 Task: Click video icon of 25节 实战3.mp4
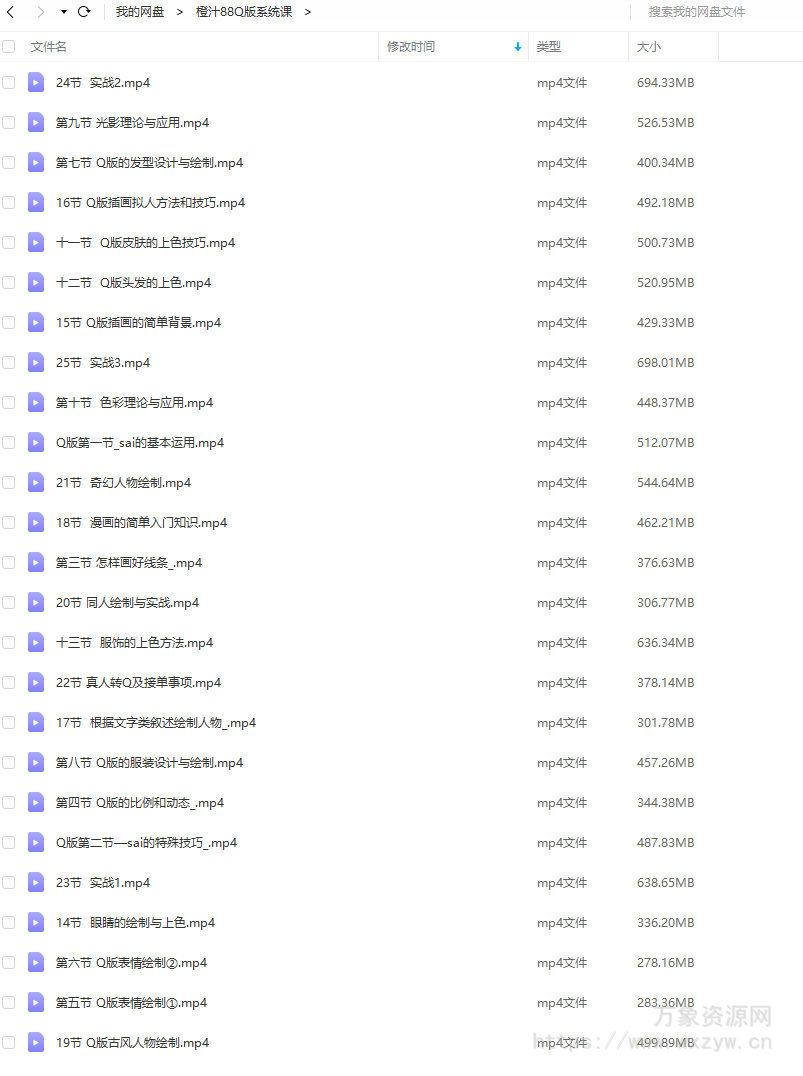point(36,362)
